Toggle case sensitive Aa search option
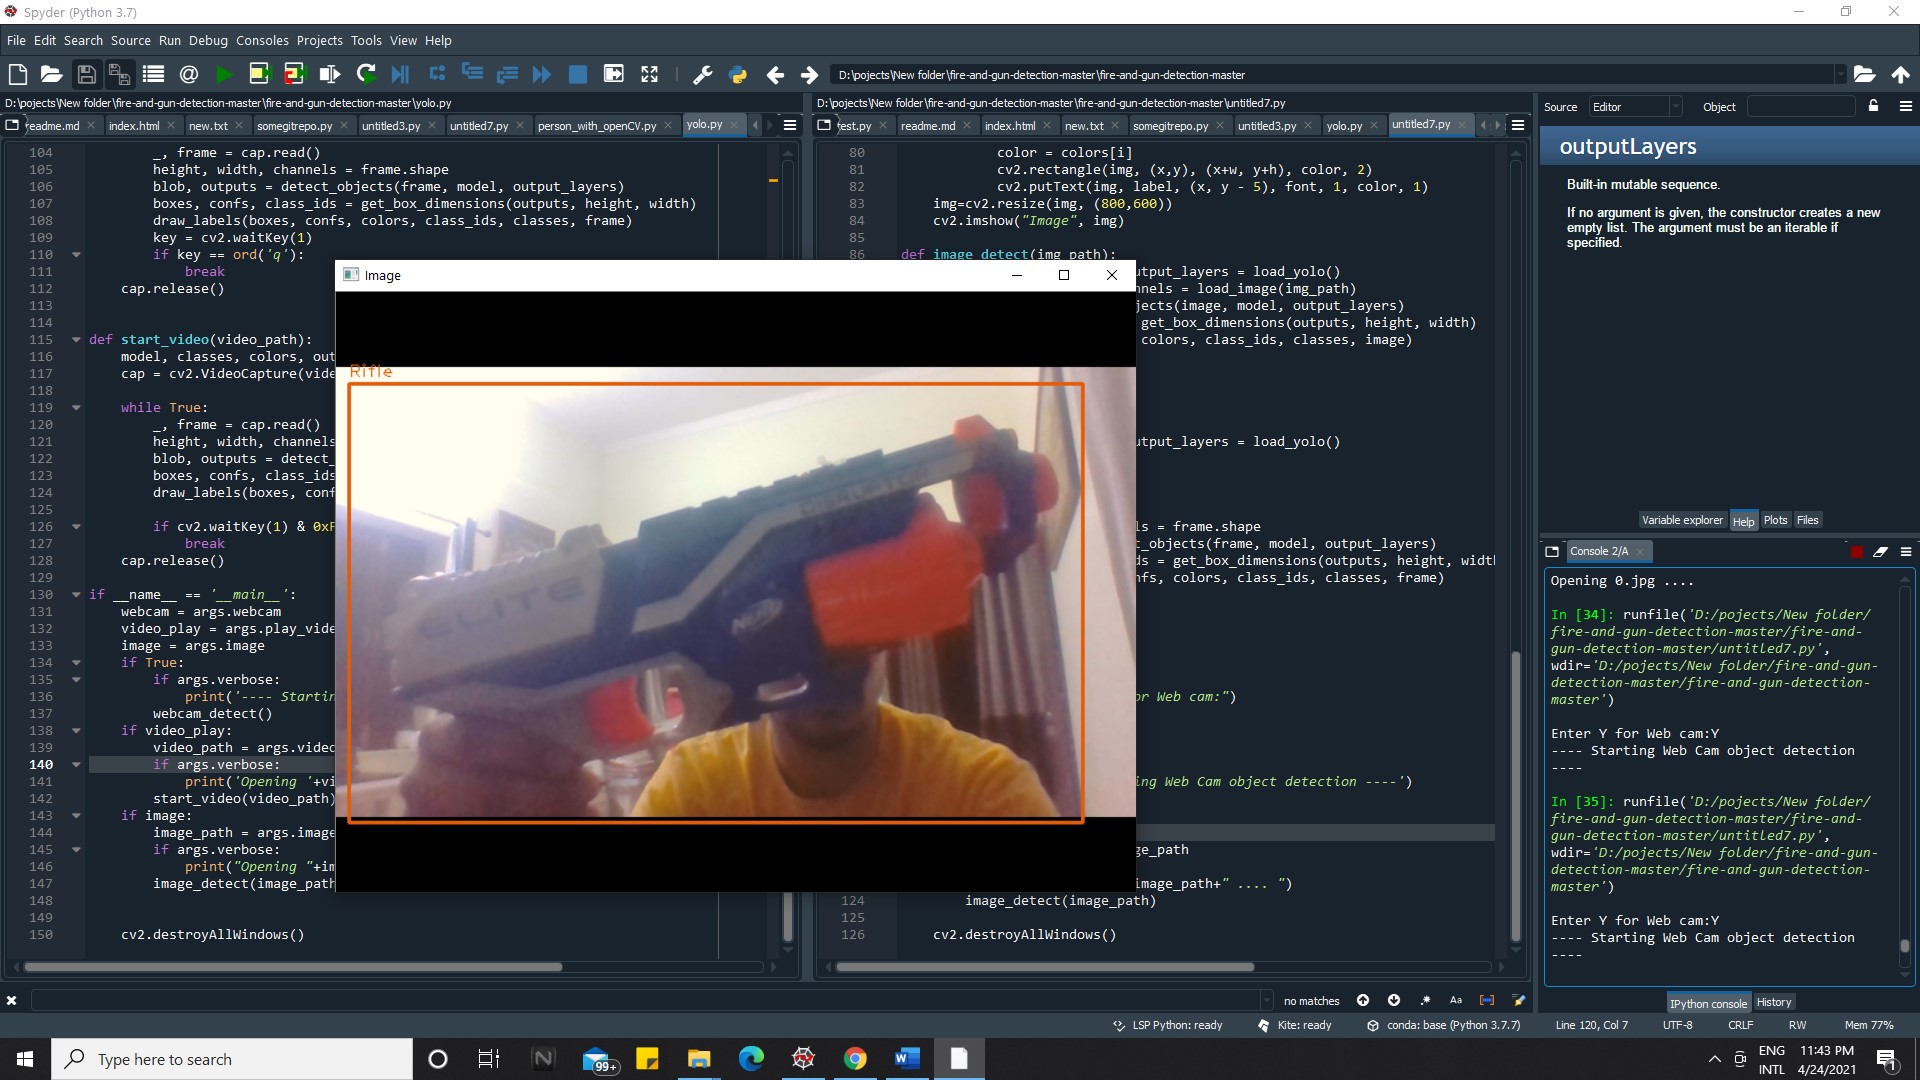 click(x=1456, y=1000)
